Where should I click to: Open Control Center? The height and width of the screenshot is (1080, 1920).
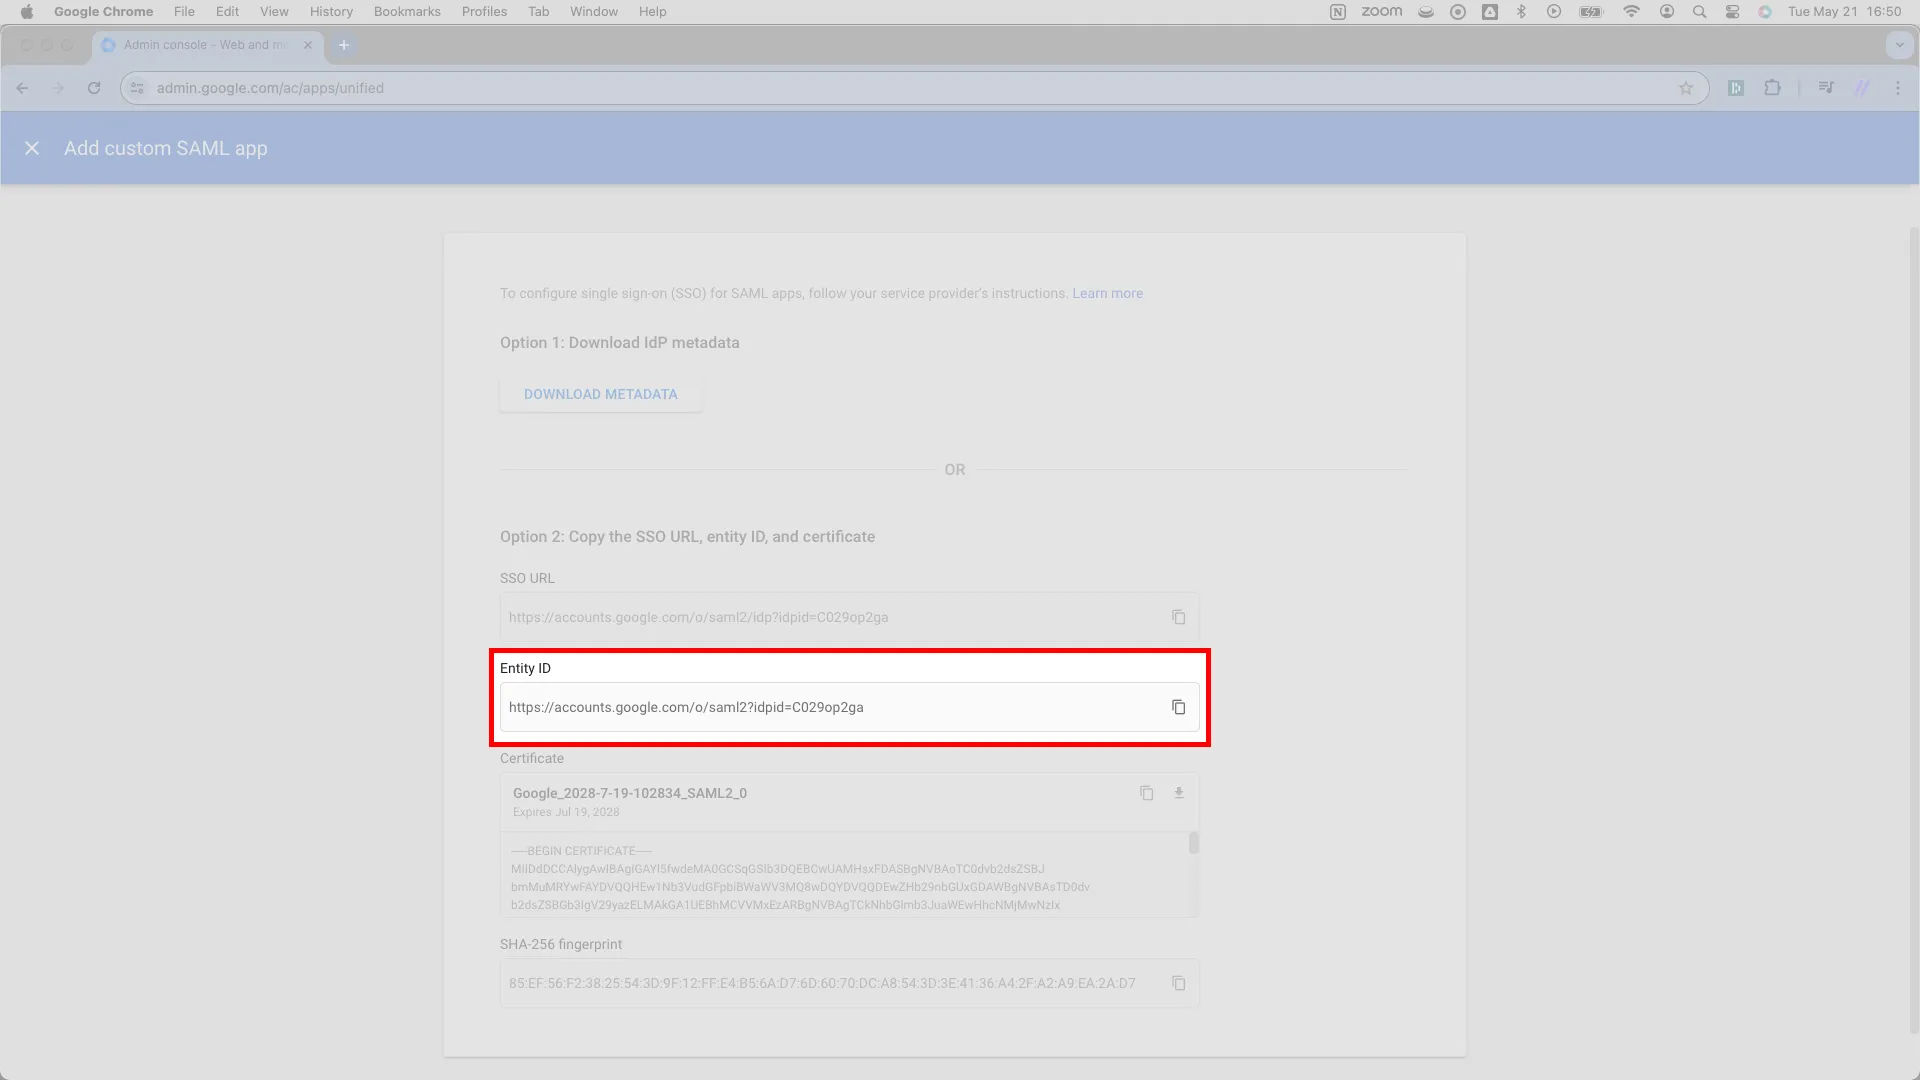pos(1732,12)
